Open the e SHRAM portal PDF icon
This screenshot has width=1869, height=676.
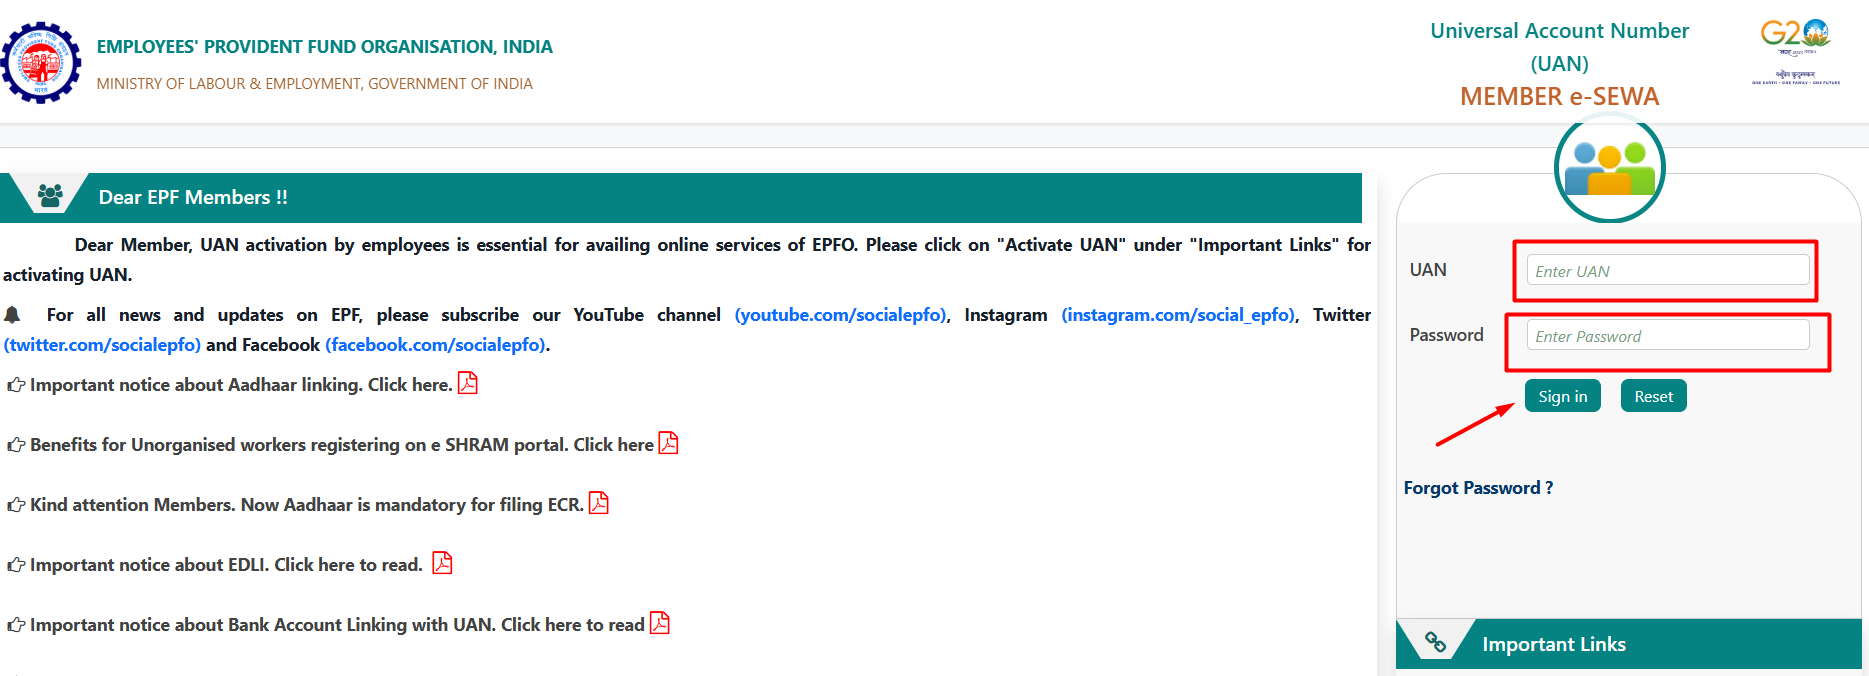click(668, 443)
